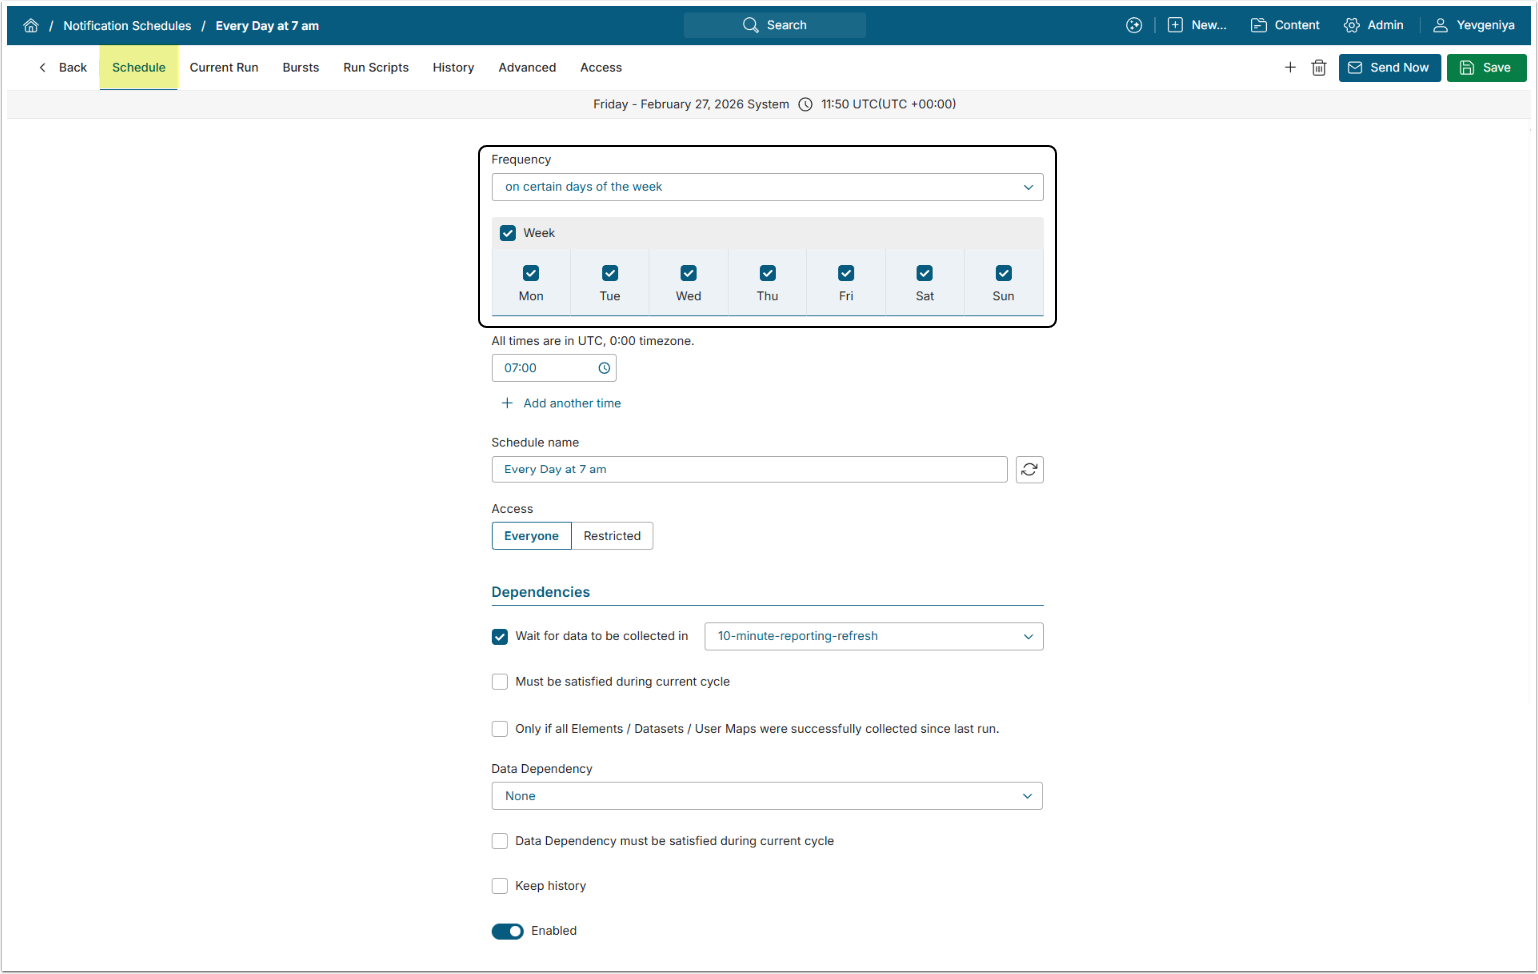Uncheck the Sat day checkbox
The width and height of the screenshot is (1538, 974).
point(925,274)
